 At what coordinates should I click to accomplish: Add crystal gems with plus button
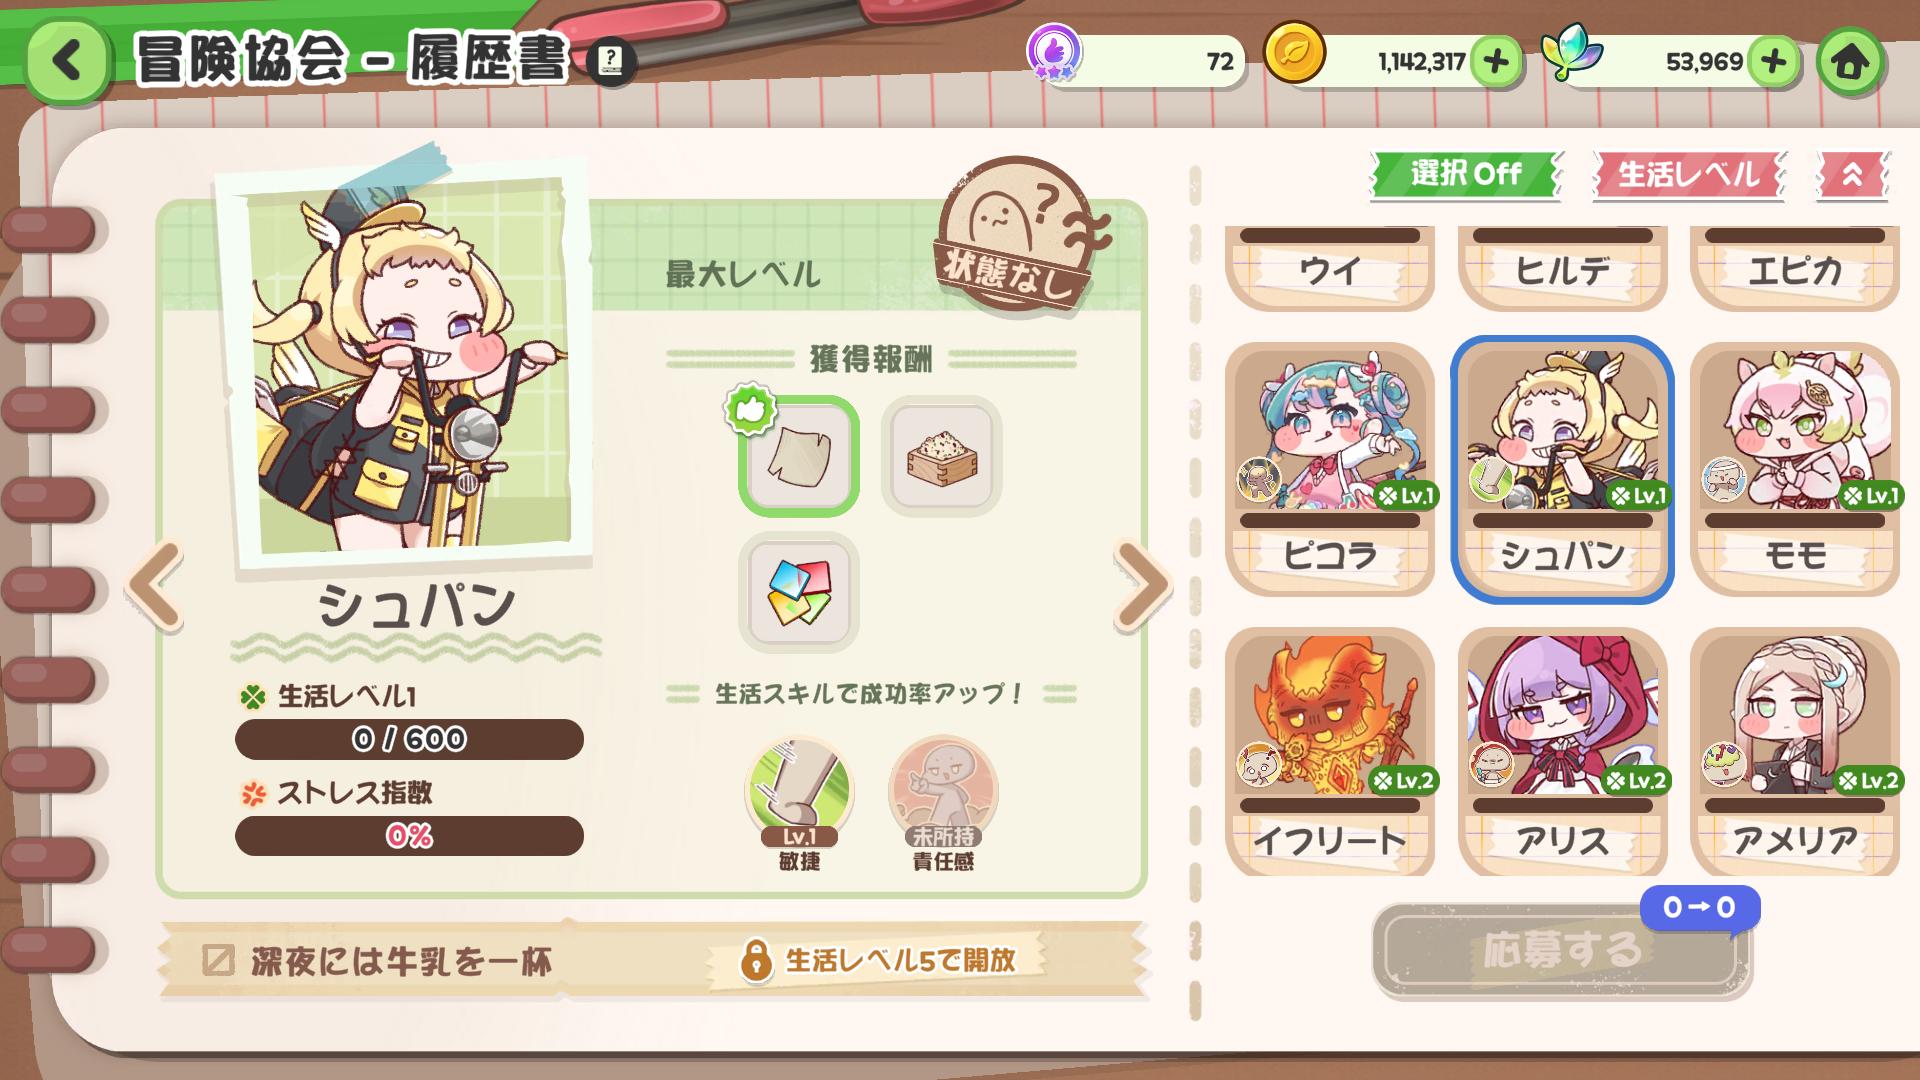click(1774, 62)
